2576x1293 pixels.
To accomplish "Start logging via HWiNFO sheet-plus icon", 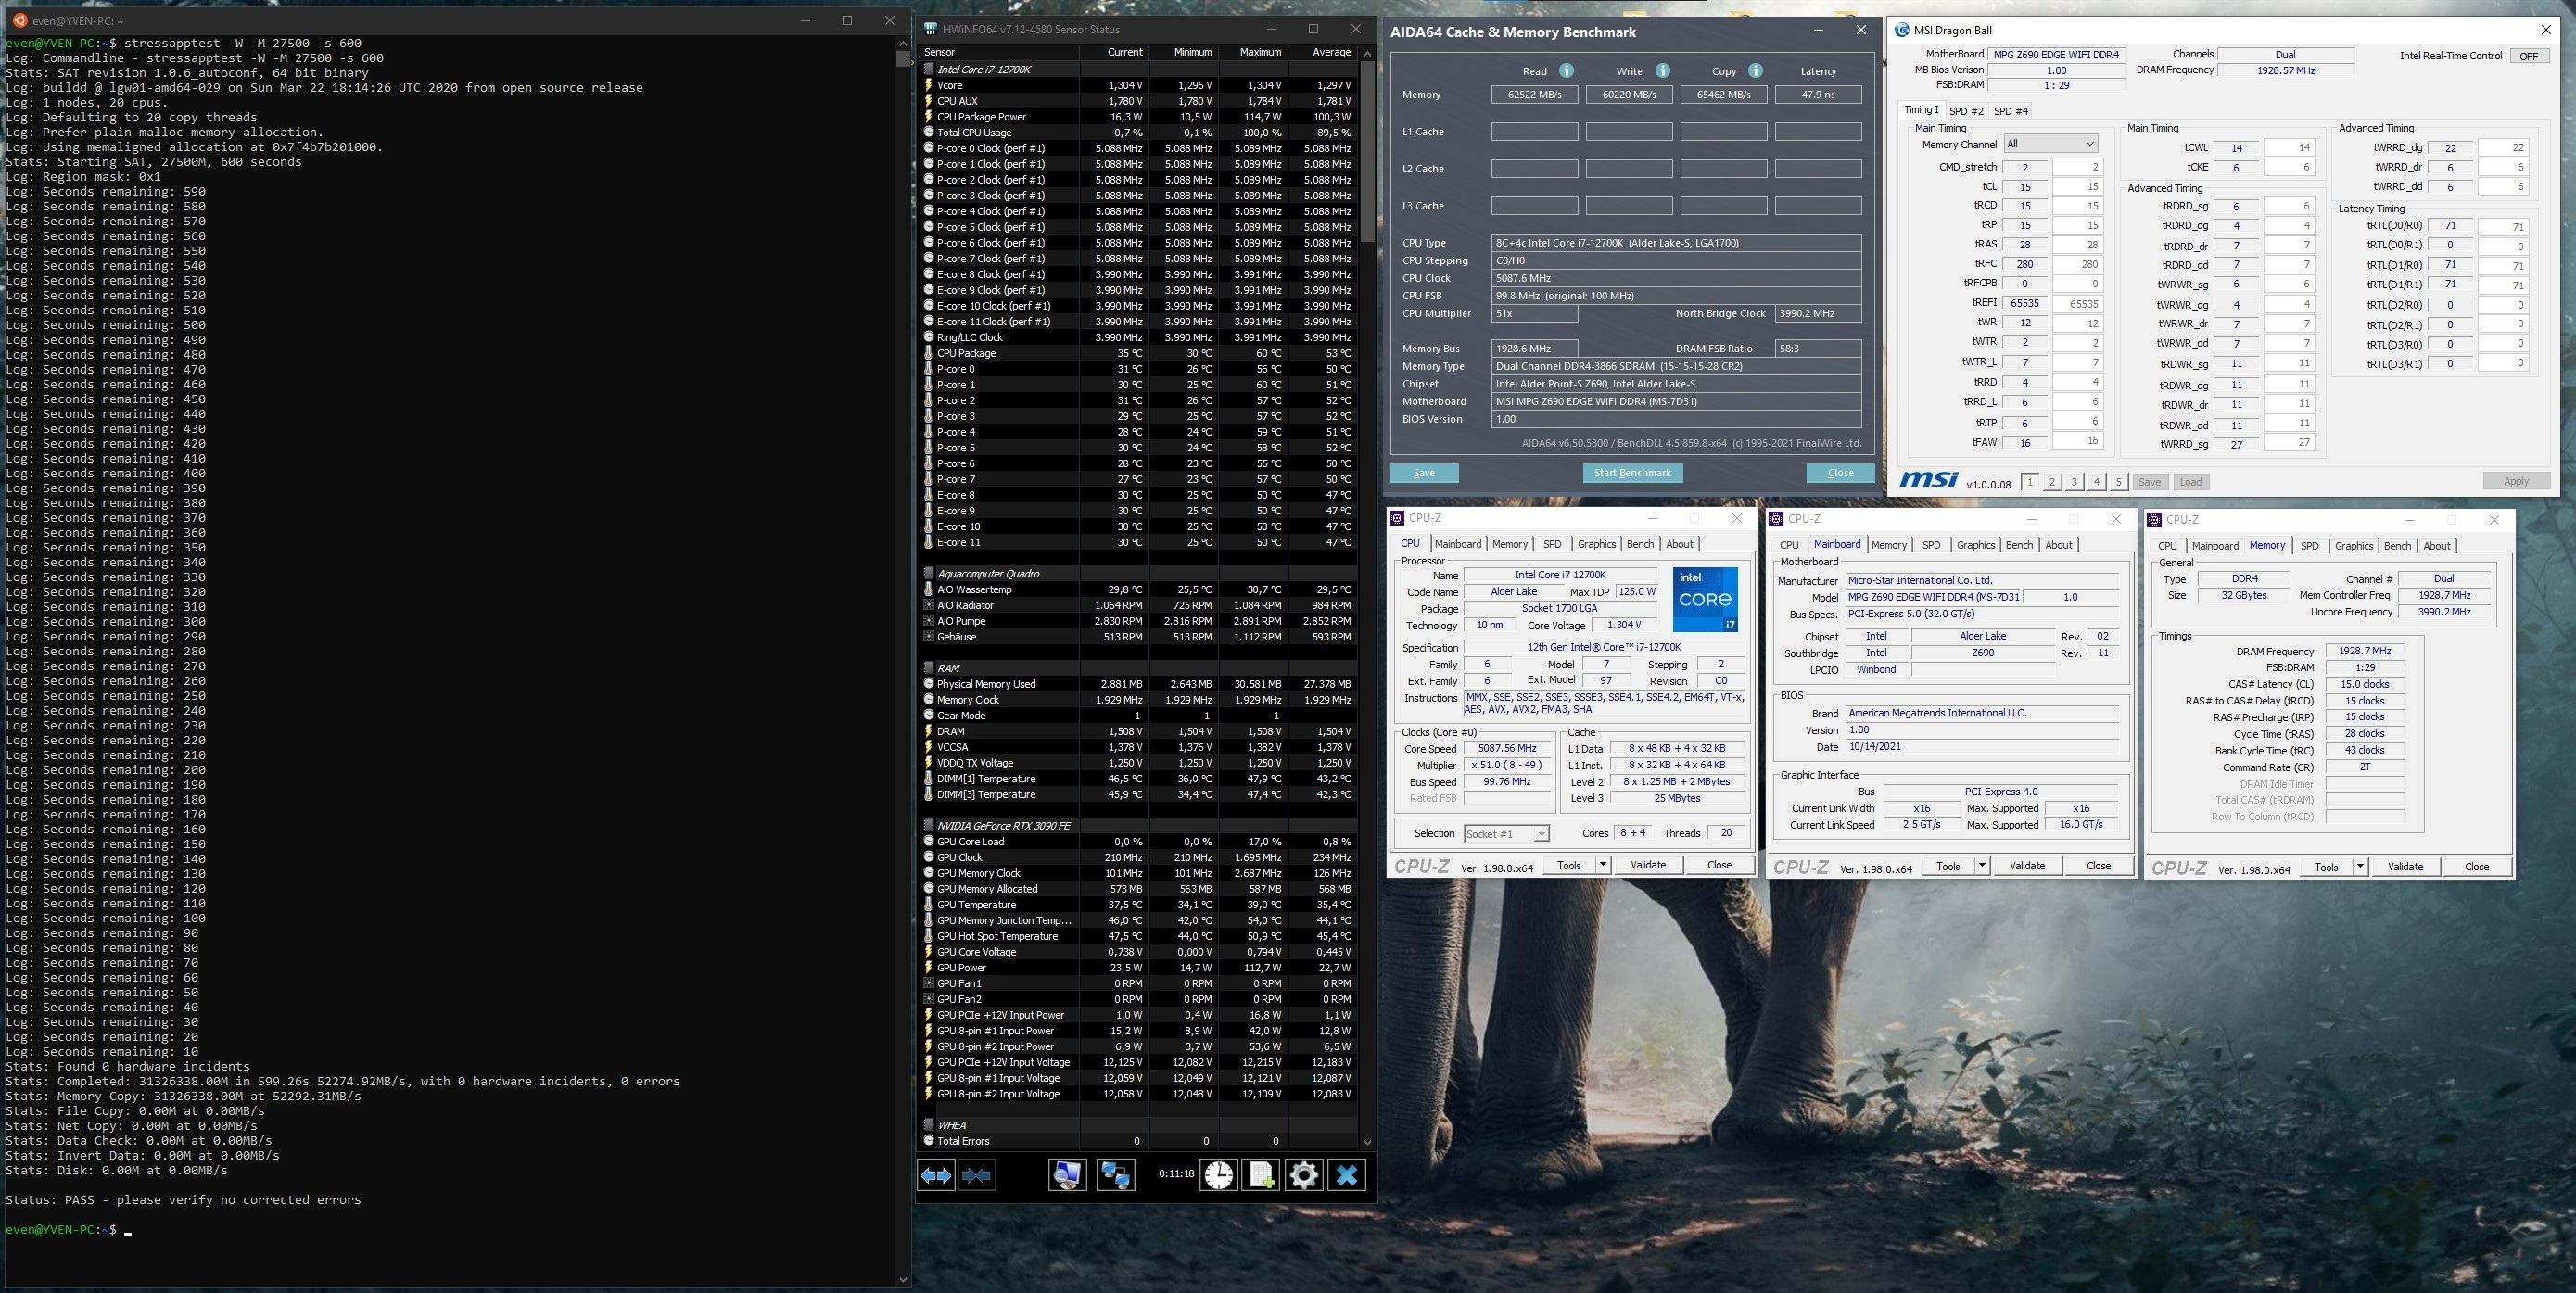I will click(x=1261, y=1175).
